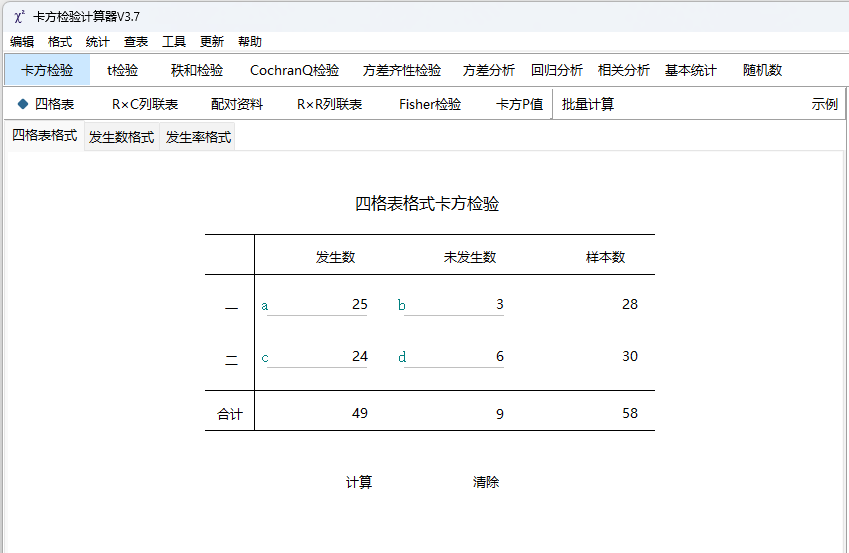Switch to the 方差分析 tab
The width and height of the screenshot is (849, 553).
pos(488,70)
